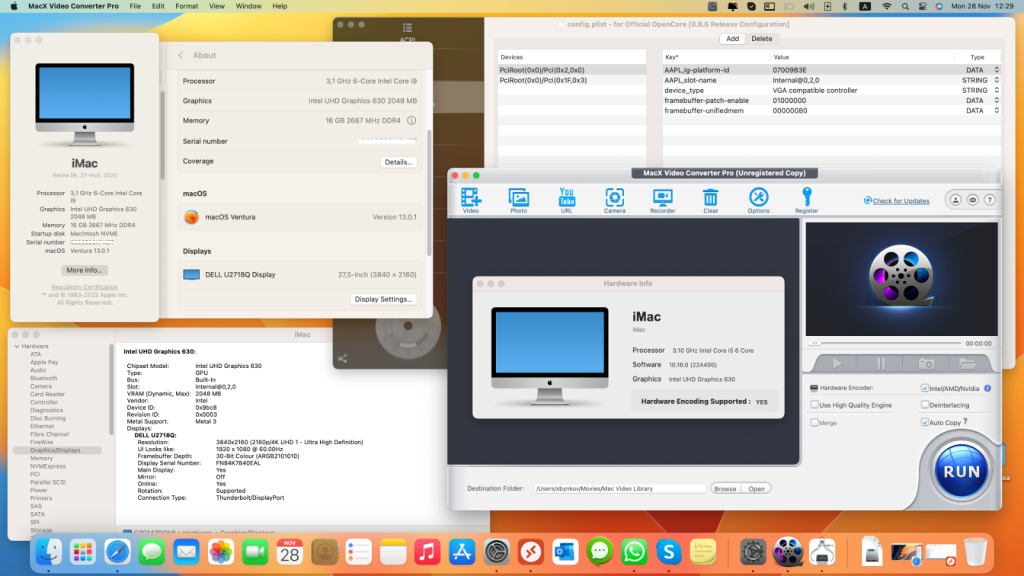Toggle the Deinterlacing checkbox
This screenshot has width=1024, height=576.
(x=925, y=405)
